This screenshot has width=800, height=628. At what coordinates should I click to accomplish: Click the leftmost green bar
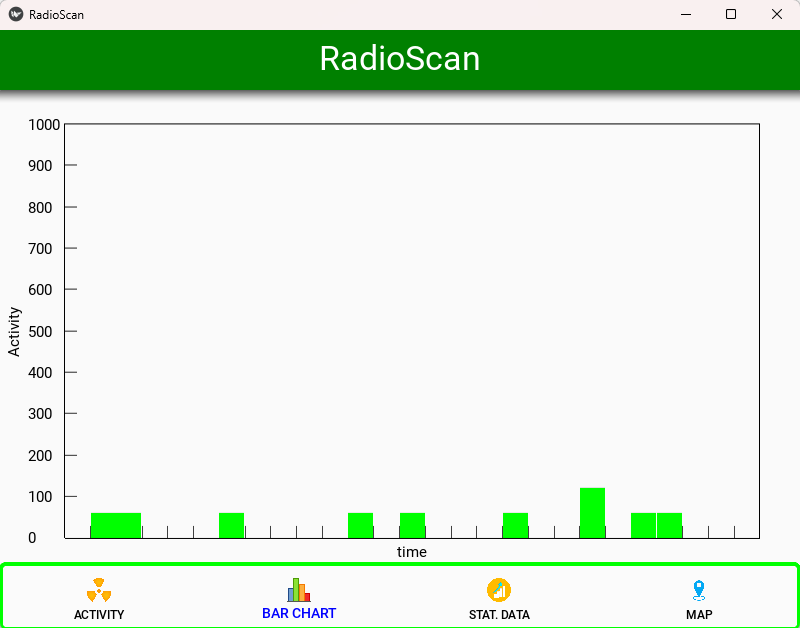click(116, 525)
